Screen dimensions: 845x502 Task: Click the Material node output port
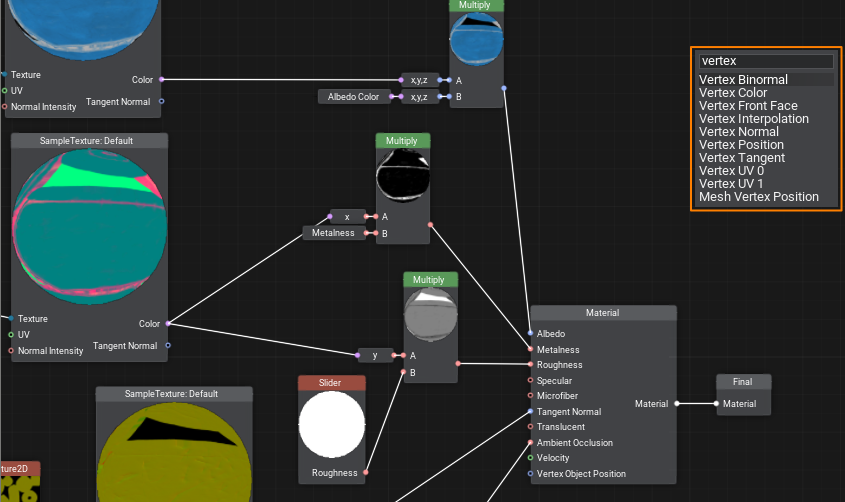[x=677, y=404]
